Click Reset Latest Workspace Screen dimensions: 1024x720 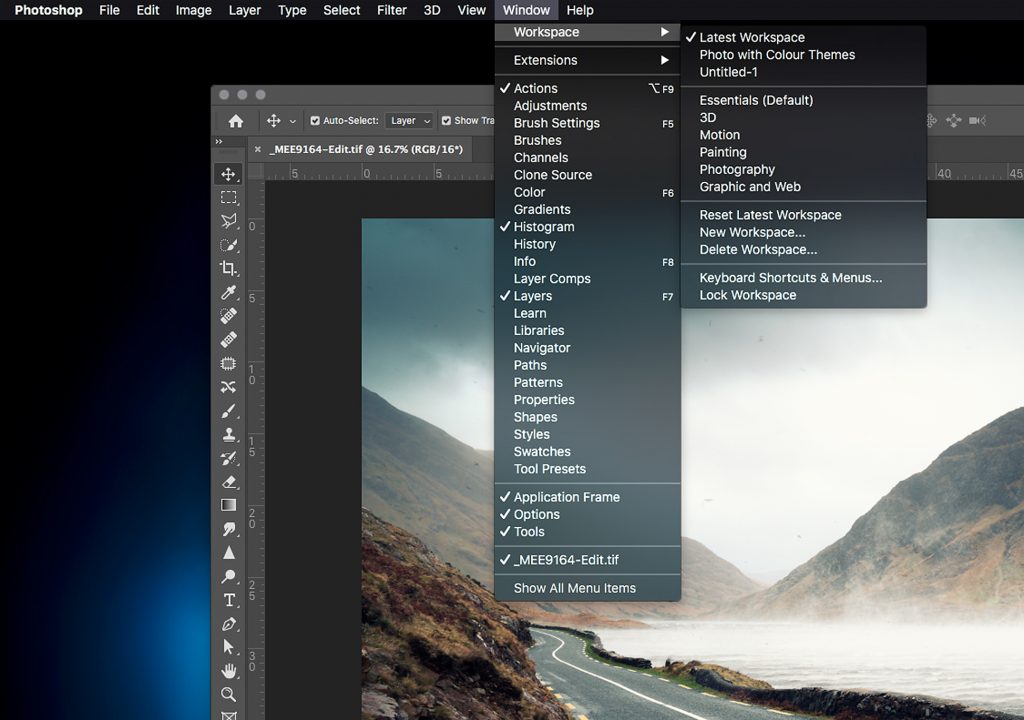click(770, 215)
